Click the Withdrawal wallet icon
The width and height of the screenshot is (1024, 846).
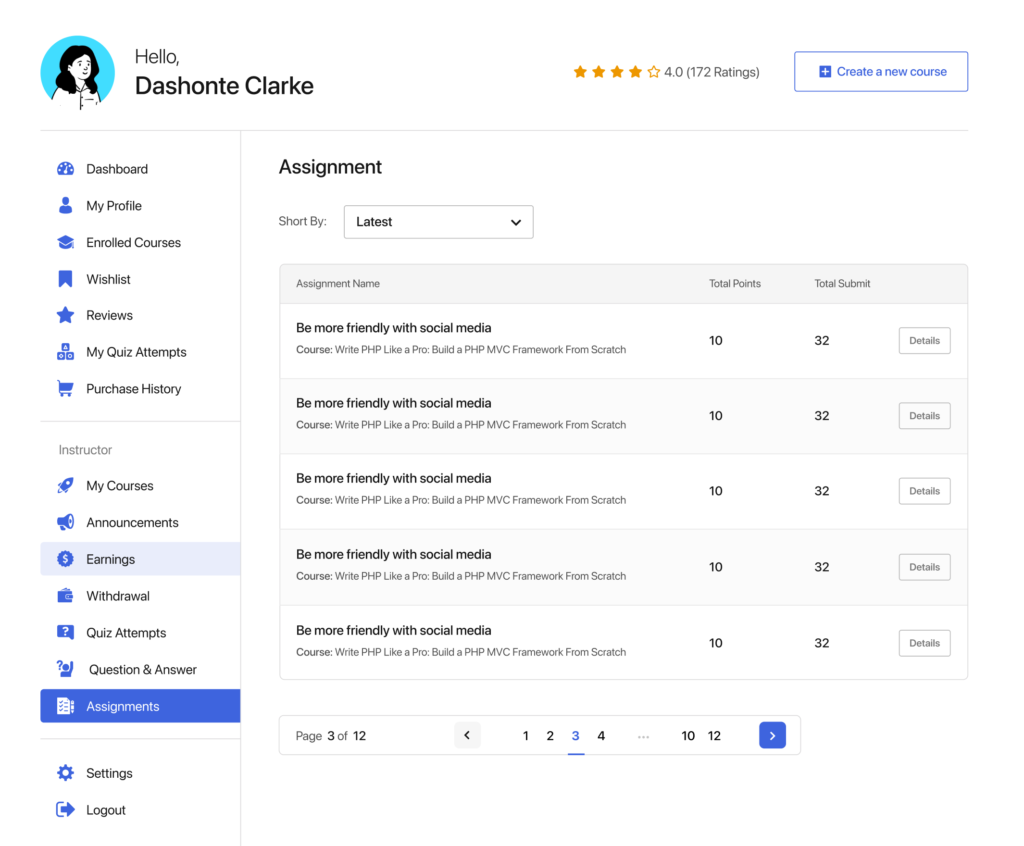click(65, 596)
